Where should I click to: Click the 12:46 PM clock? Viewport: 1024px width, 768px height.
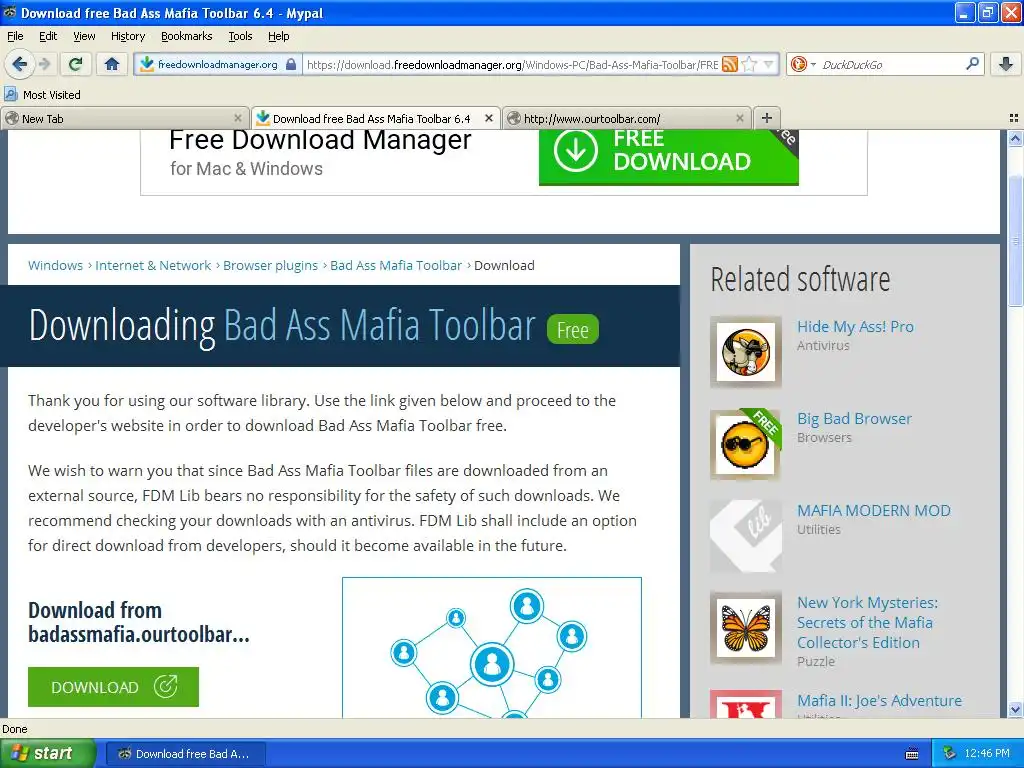click(x=987, y=754)
